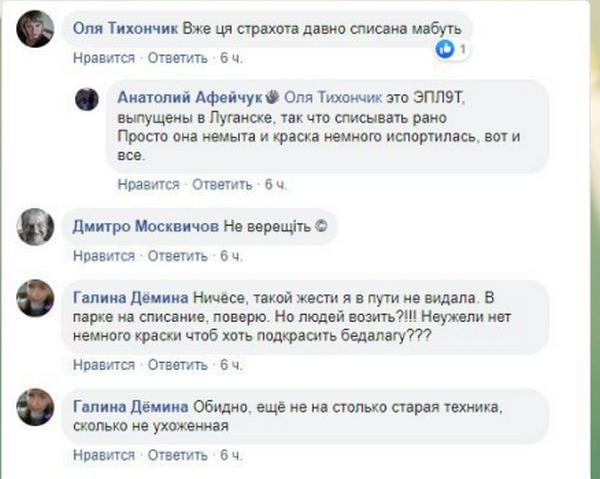Click mentioned Оля Тихончик in Анатолий's reply
The image size is (600, 479).
tap(335, 99)
